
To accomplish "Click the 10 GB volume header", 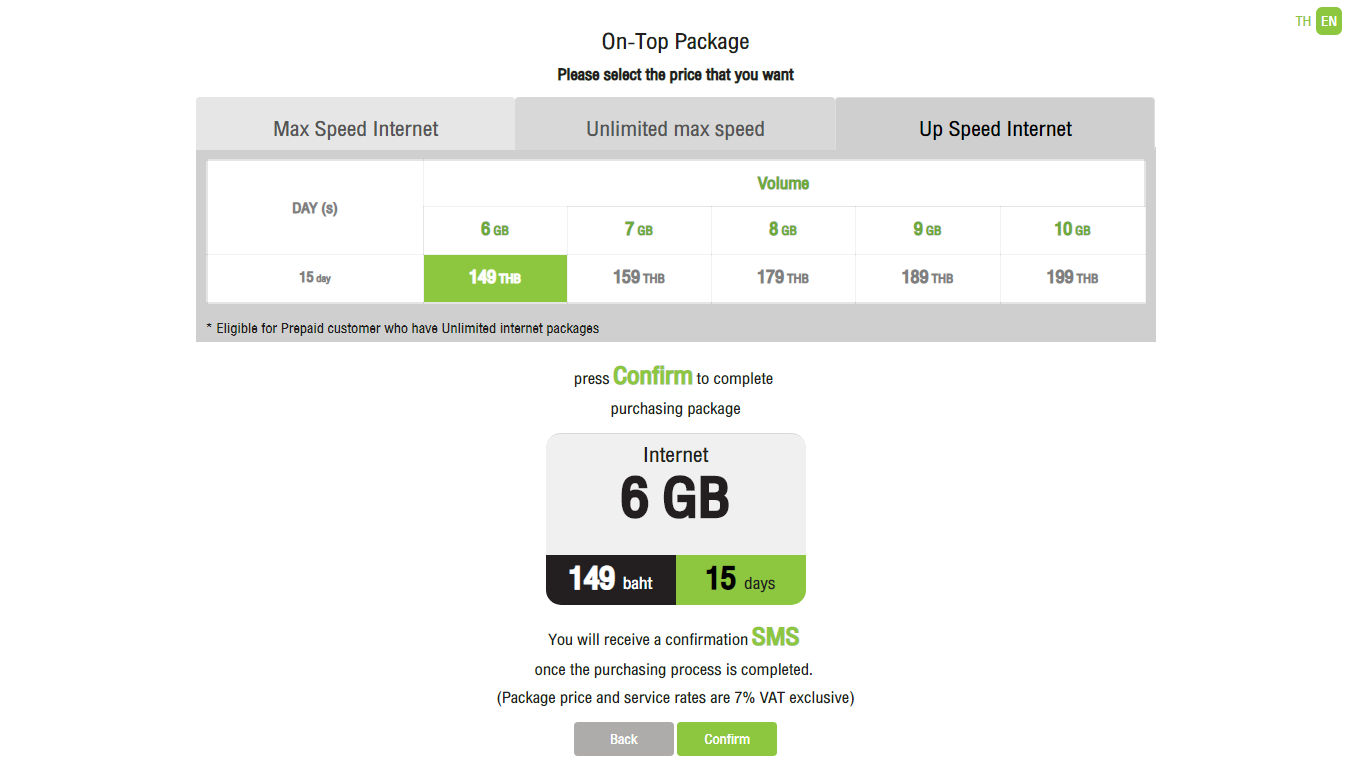I will (1073, 230).
